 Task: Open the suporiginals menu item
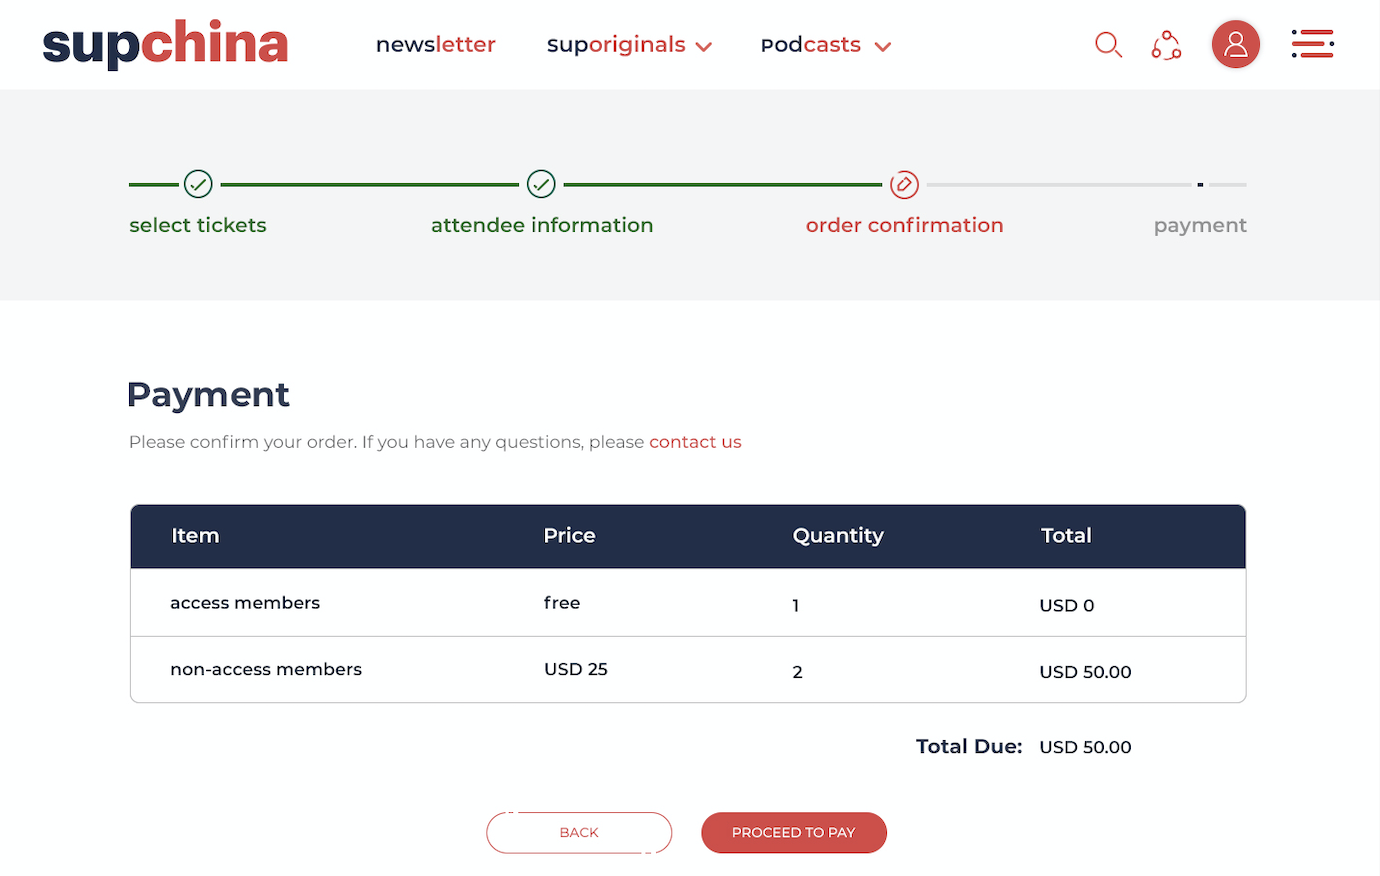point(616,45)
